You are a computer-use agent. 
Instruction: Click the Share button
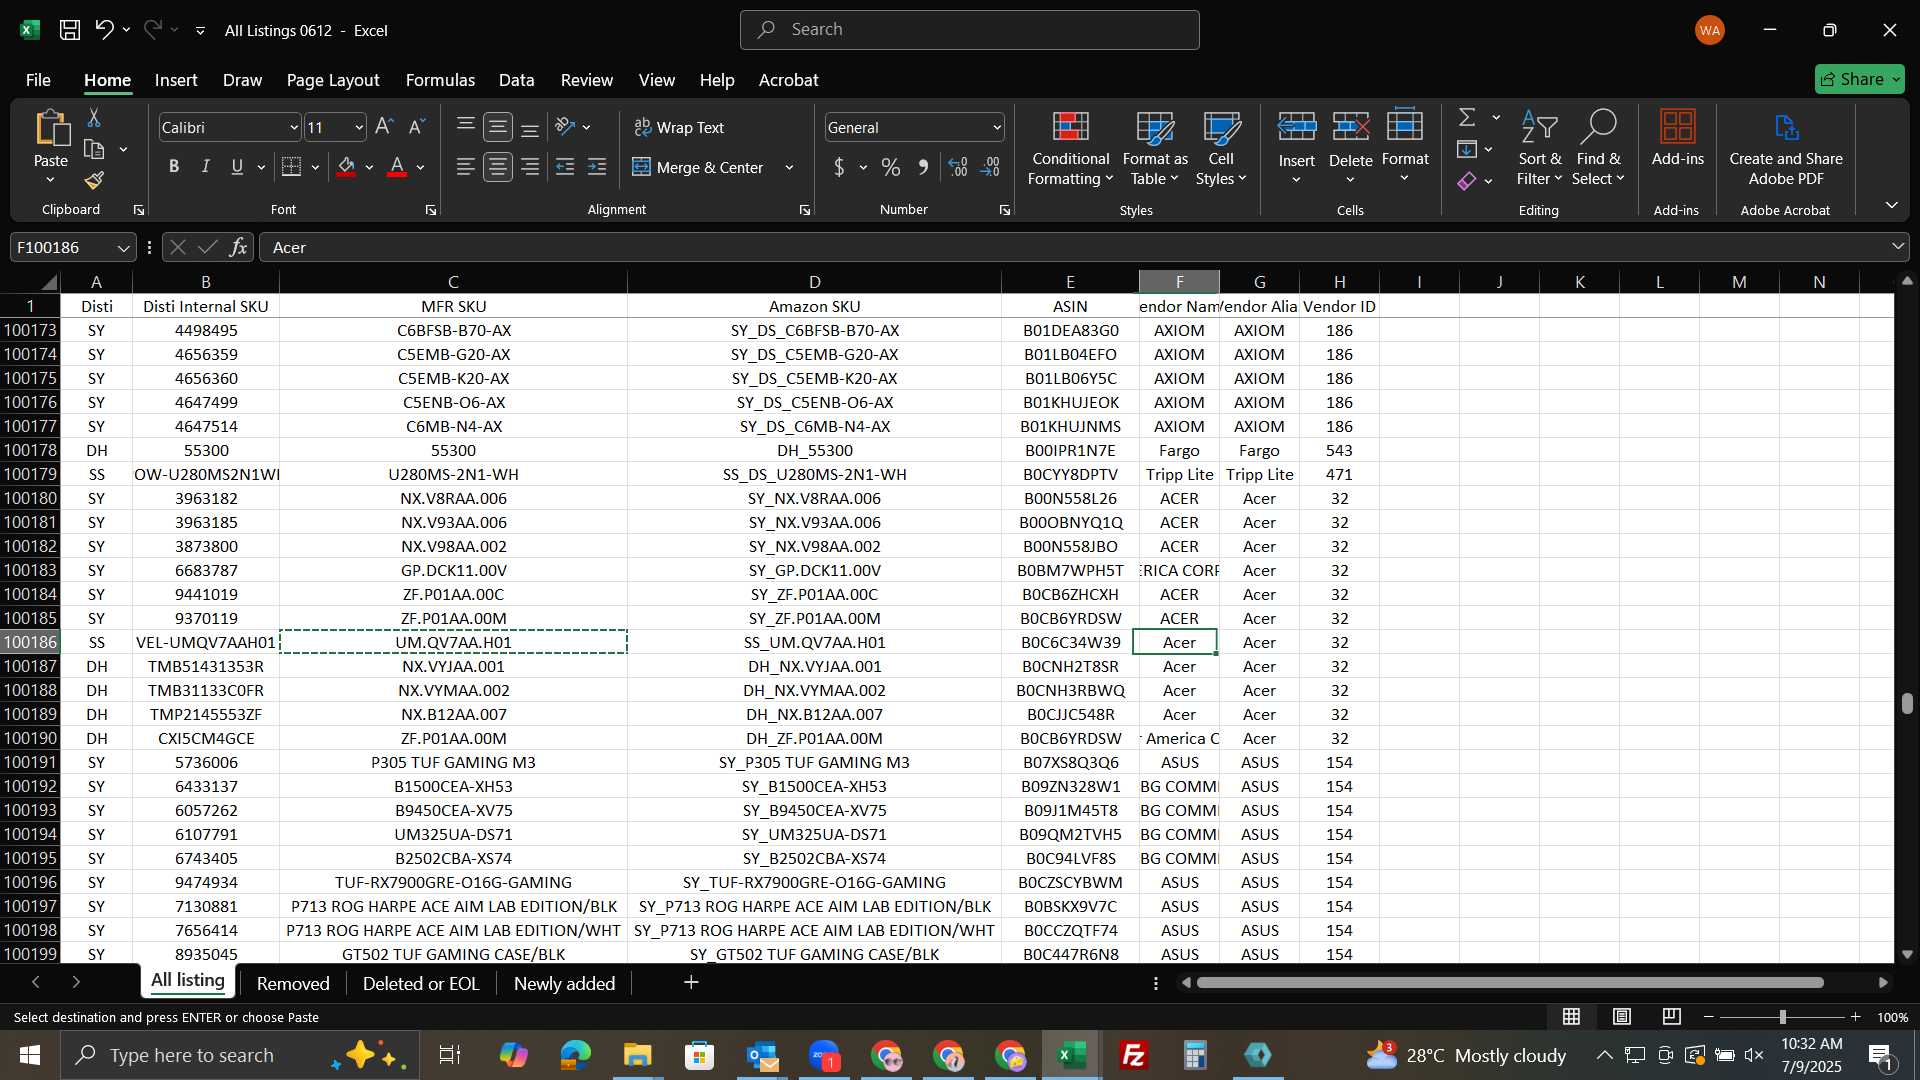click(x=1859, y=79)
